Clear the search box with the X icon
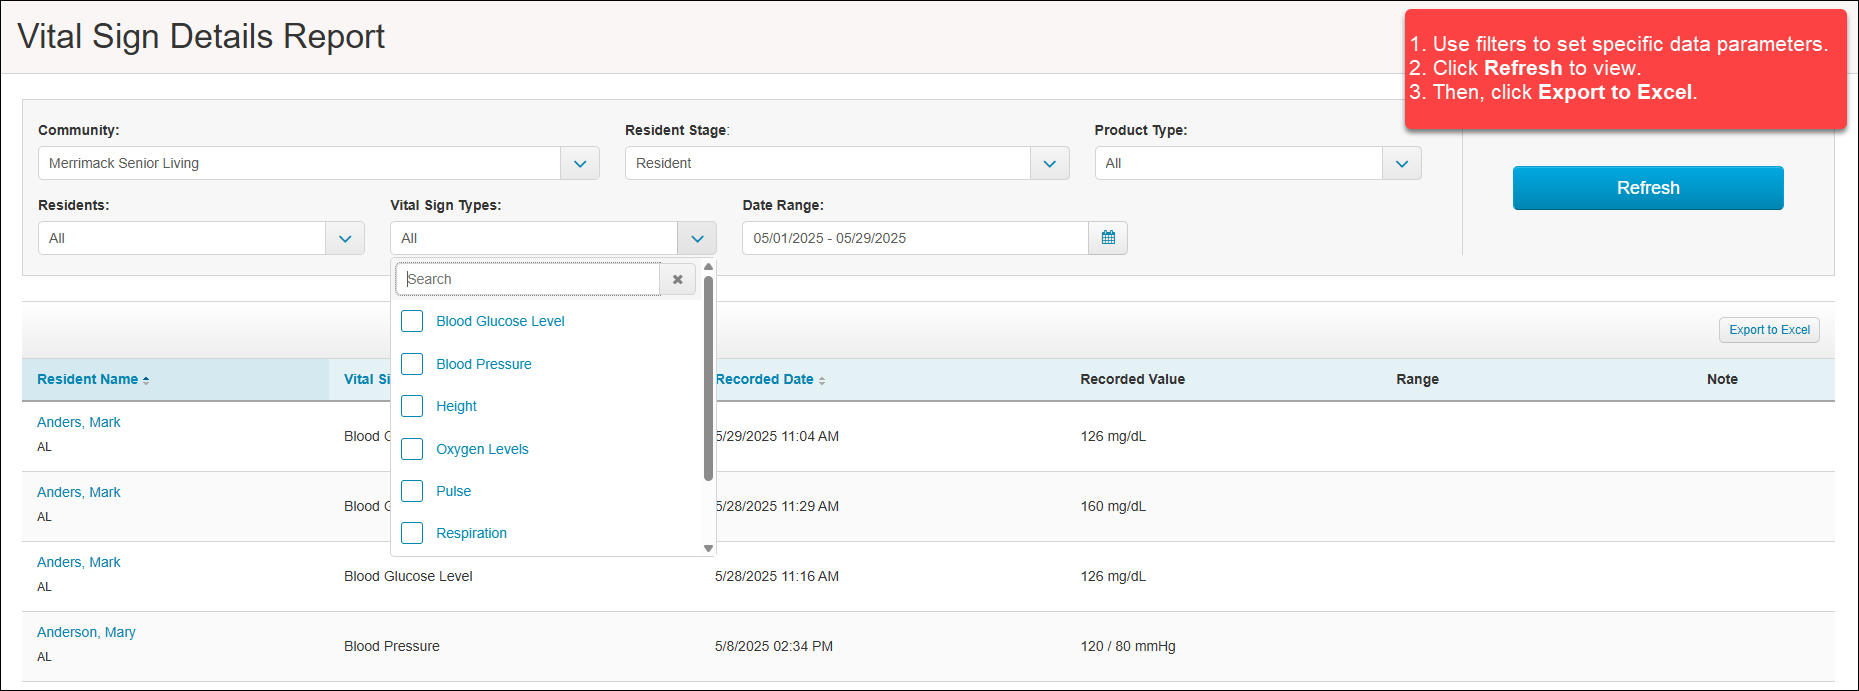 tap(678, 279)
